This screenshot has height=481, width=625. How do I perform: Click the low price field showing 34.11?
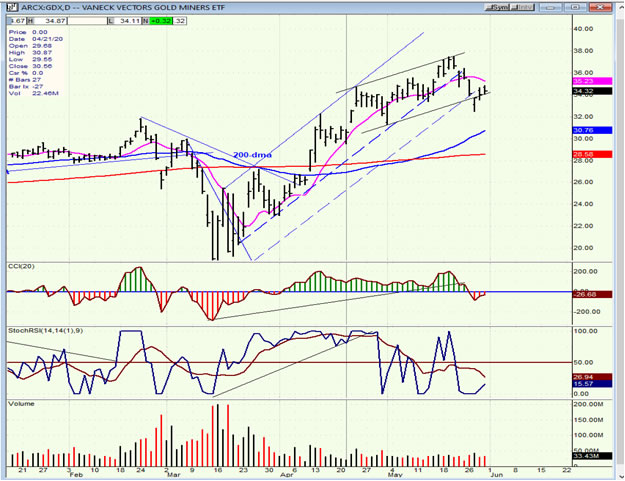124,21
